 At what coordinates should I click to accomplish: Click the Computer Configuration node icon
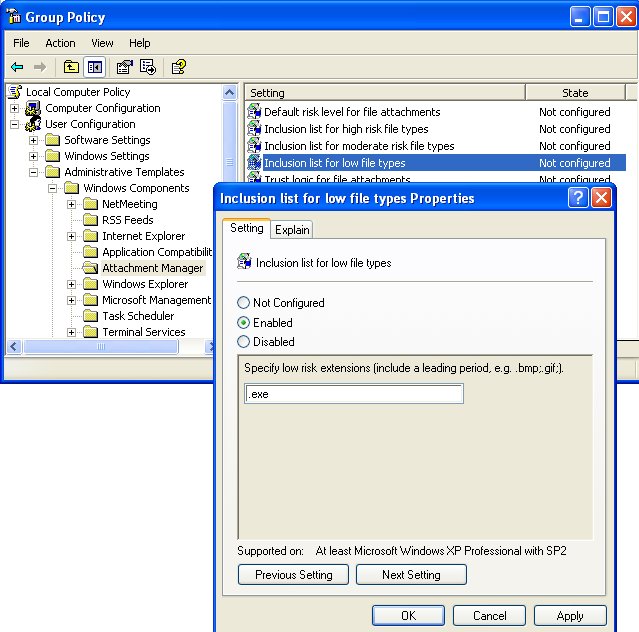(x=33, y=108)
